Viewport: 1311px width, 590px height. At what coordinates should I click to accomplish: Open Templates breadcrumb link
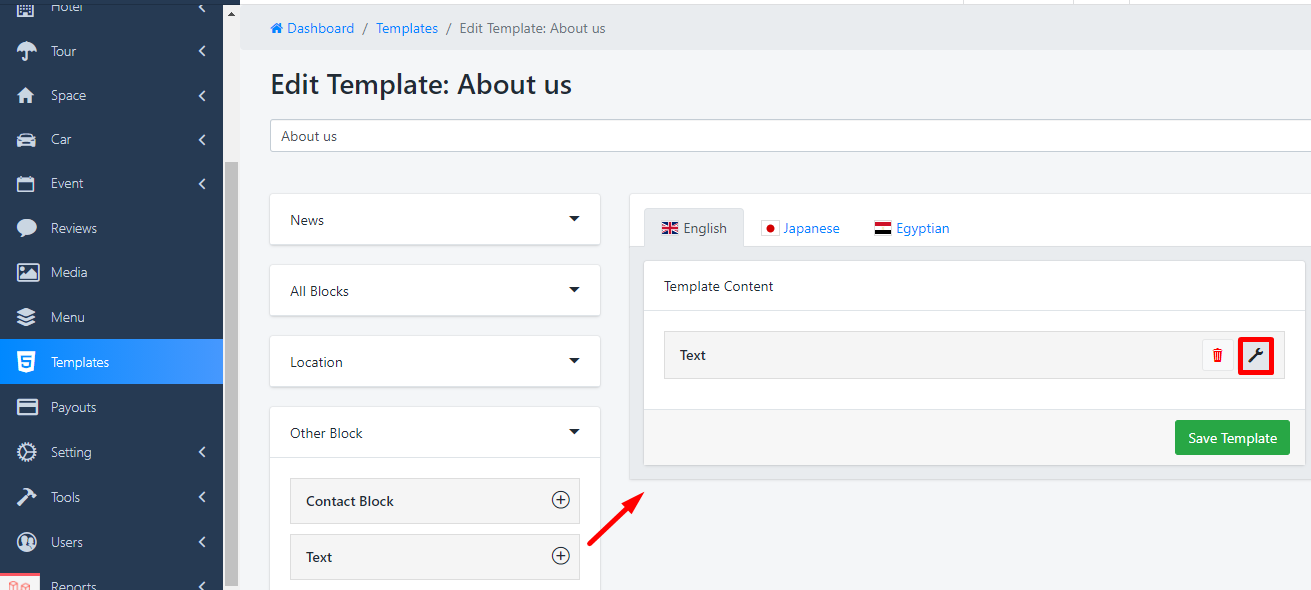pos(407,28)
